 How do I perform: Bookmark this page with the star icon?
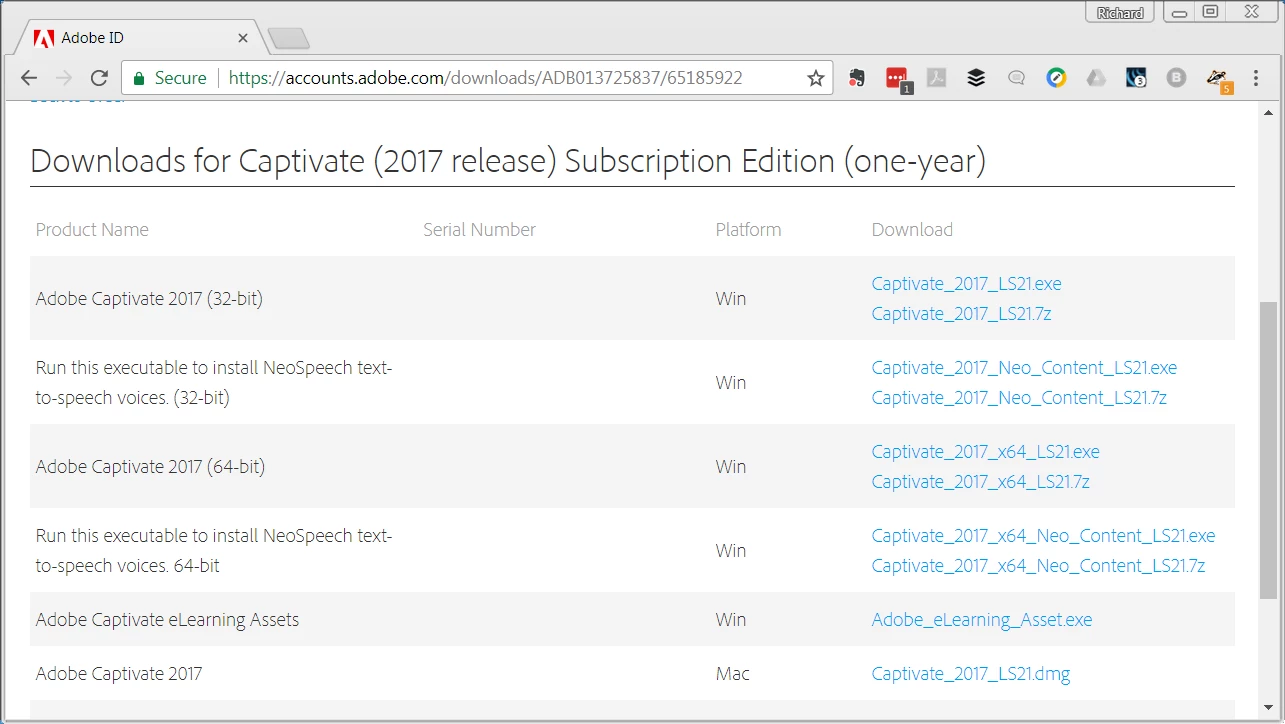816,78
